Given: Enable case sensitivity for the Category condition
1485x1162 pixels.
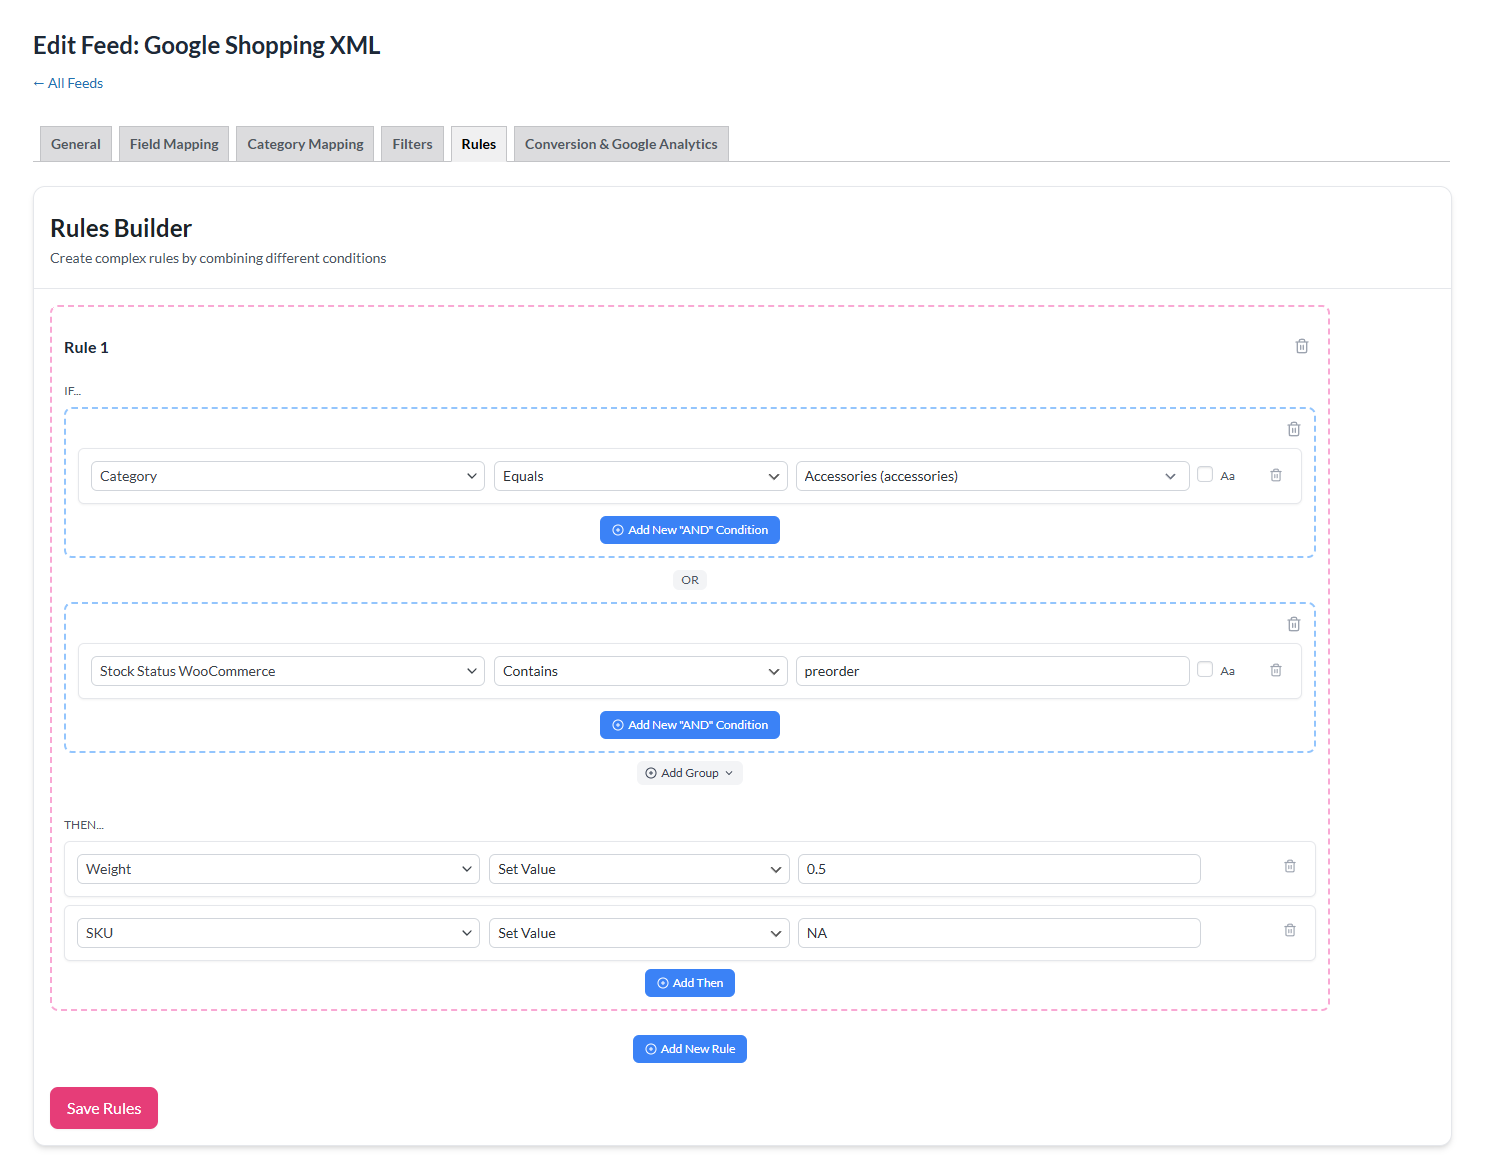Looking at the screenshot, I should click(1205, 475).
